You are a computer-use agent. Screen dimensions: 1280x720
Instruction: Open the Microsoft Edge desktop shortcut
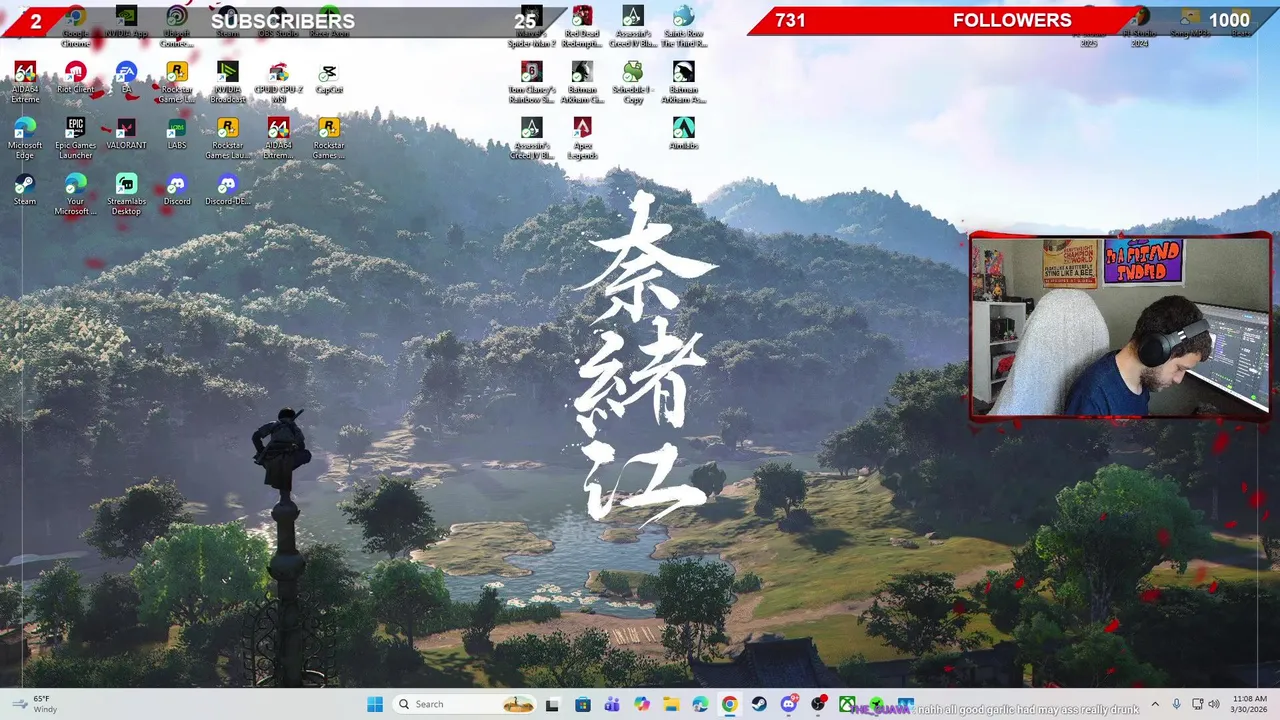(x=25, y=139)
